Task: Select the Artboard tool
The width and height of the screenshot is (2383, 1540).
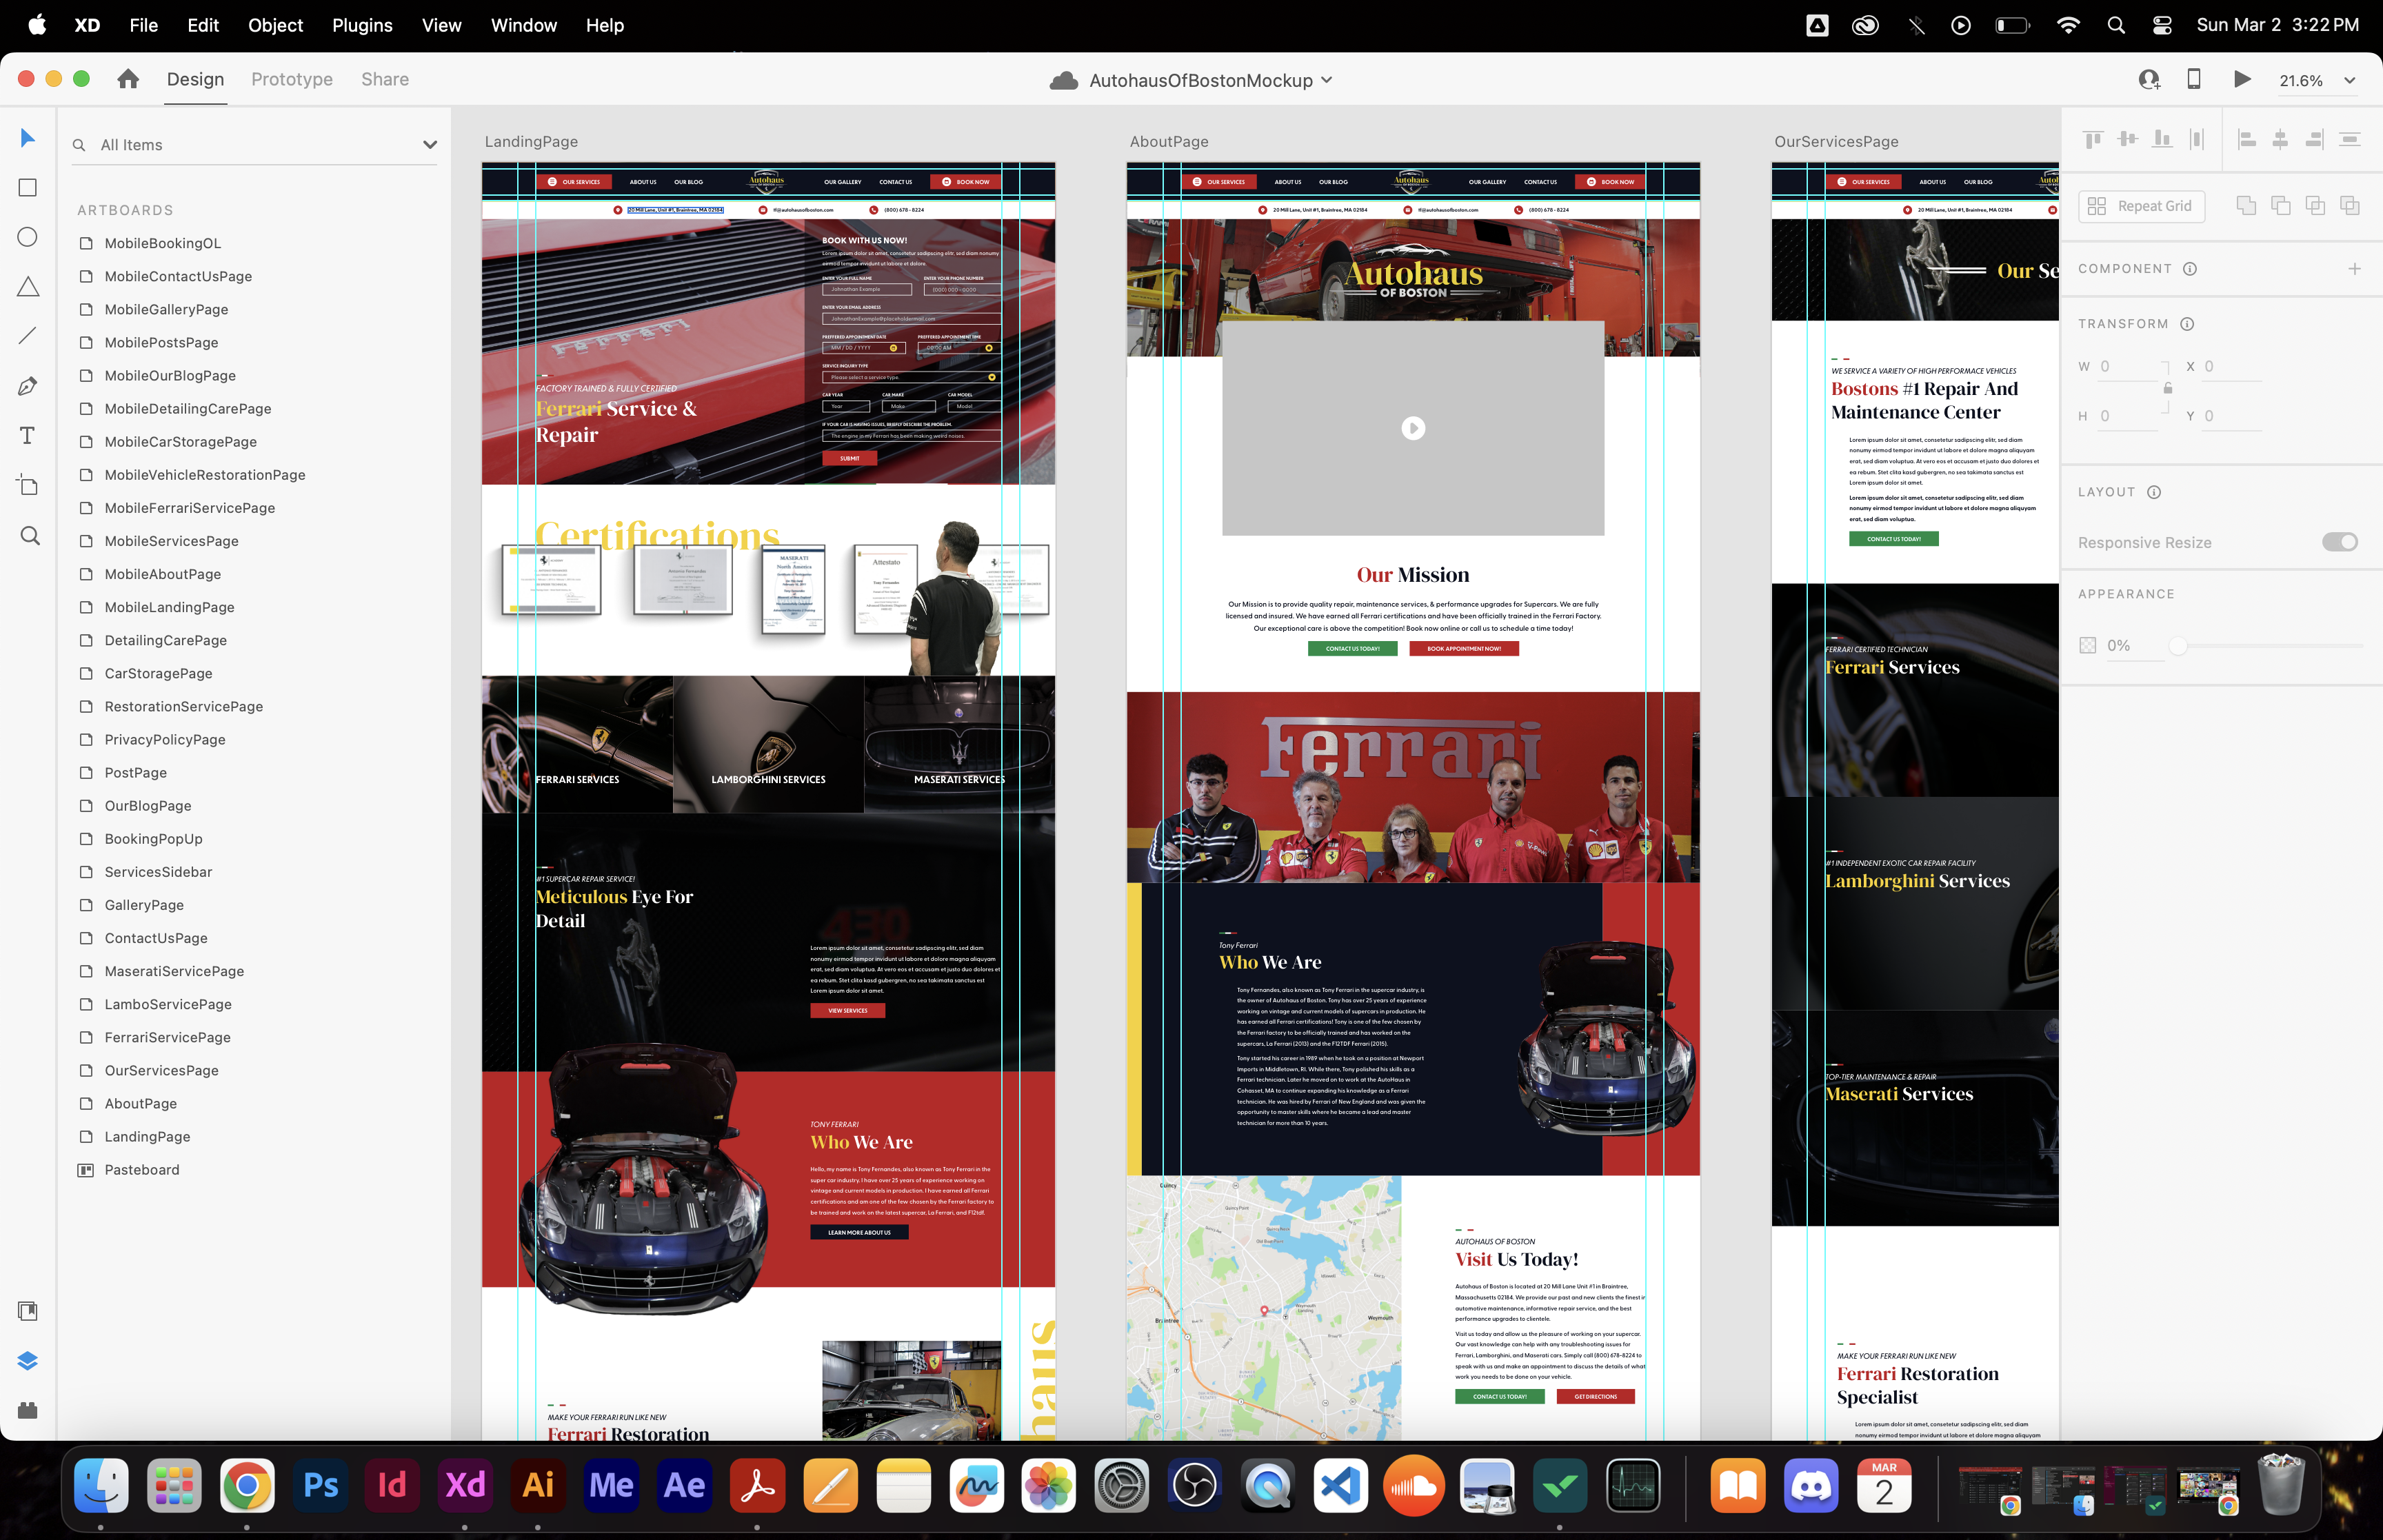Action: pyautogui.click(x=28, y=486)
